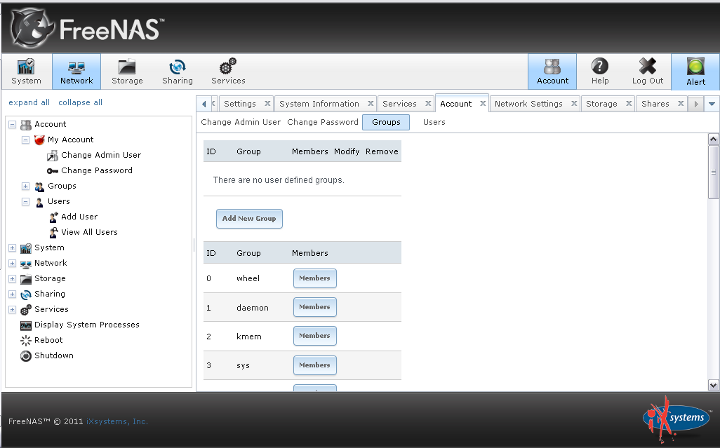This screenshot has width=720, height=448.
Task: Collapse the Account tree node
Action: click(x=12, y=124)
